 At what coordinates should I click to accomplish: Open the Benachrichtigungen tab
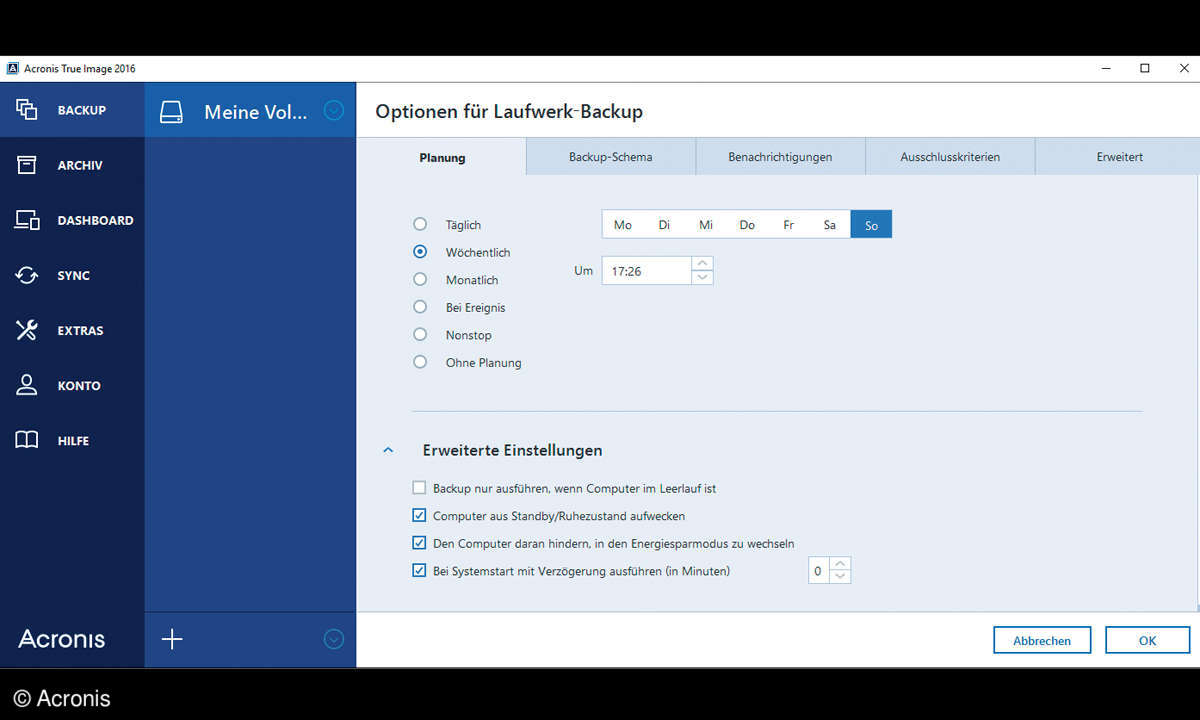pos(780,157)
